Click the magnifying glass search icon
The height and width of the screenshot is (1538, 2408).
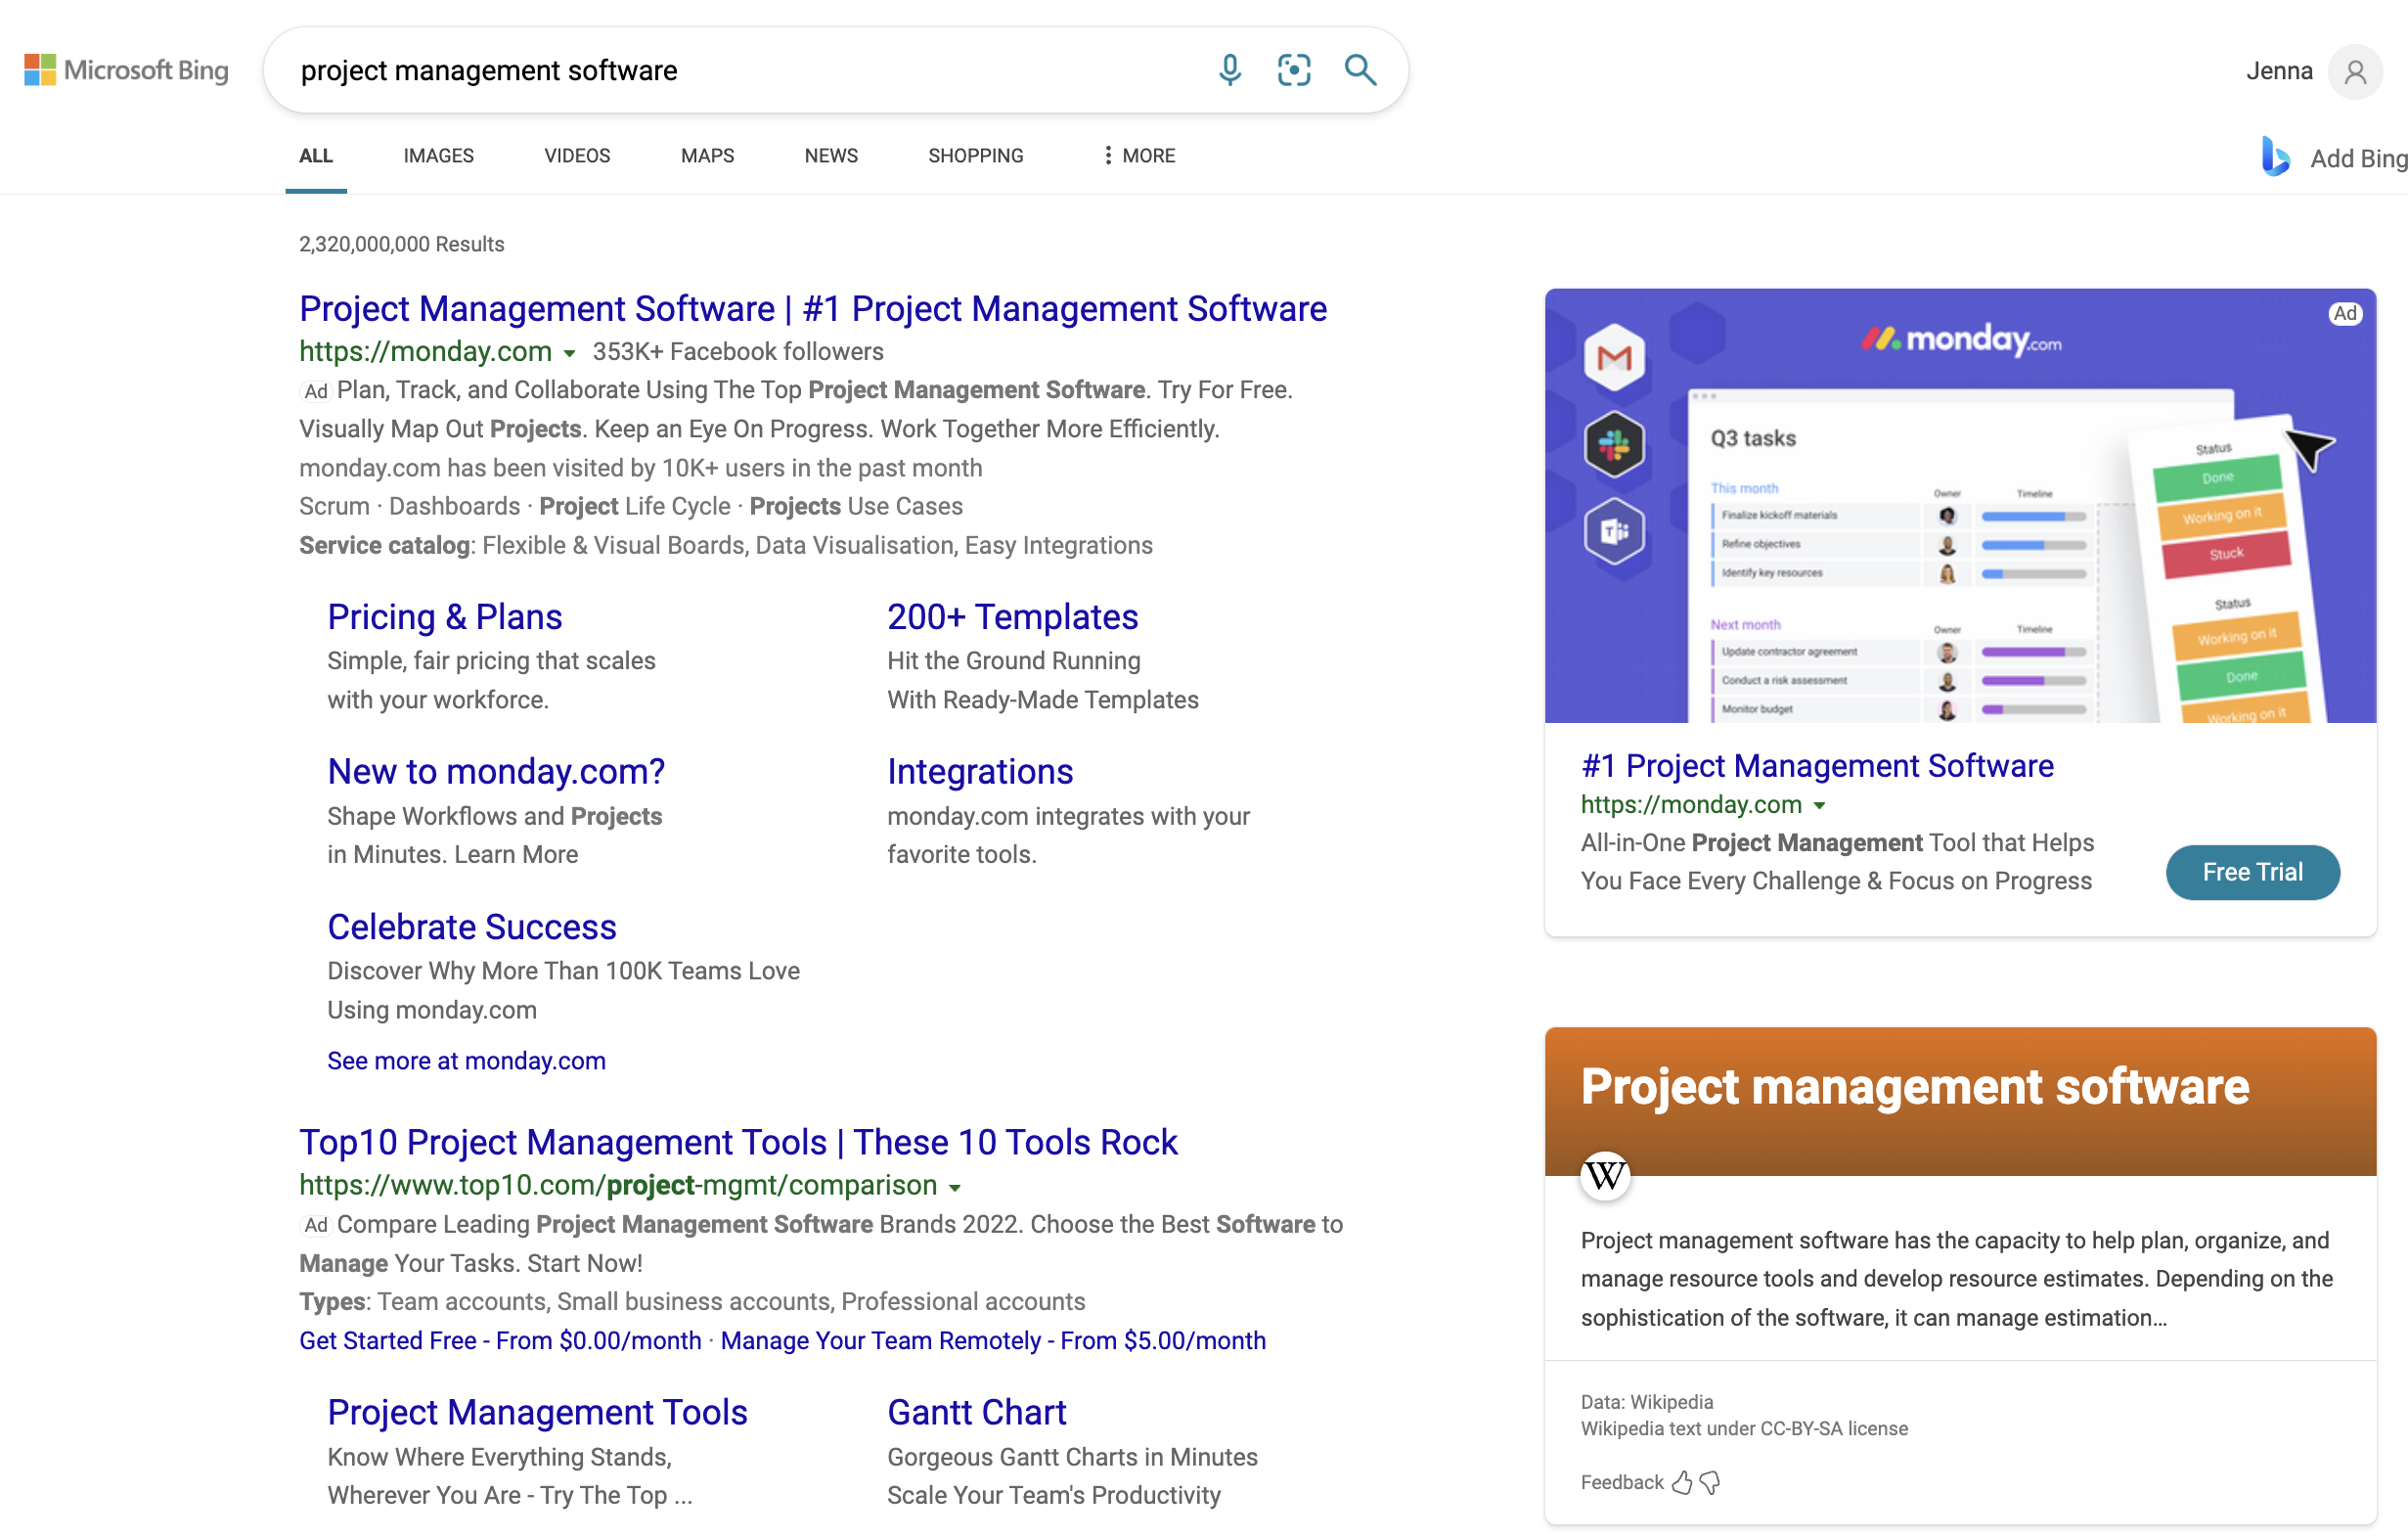[x=1360, y=70]
